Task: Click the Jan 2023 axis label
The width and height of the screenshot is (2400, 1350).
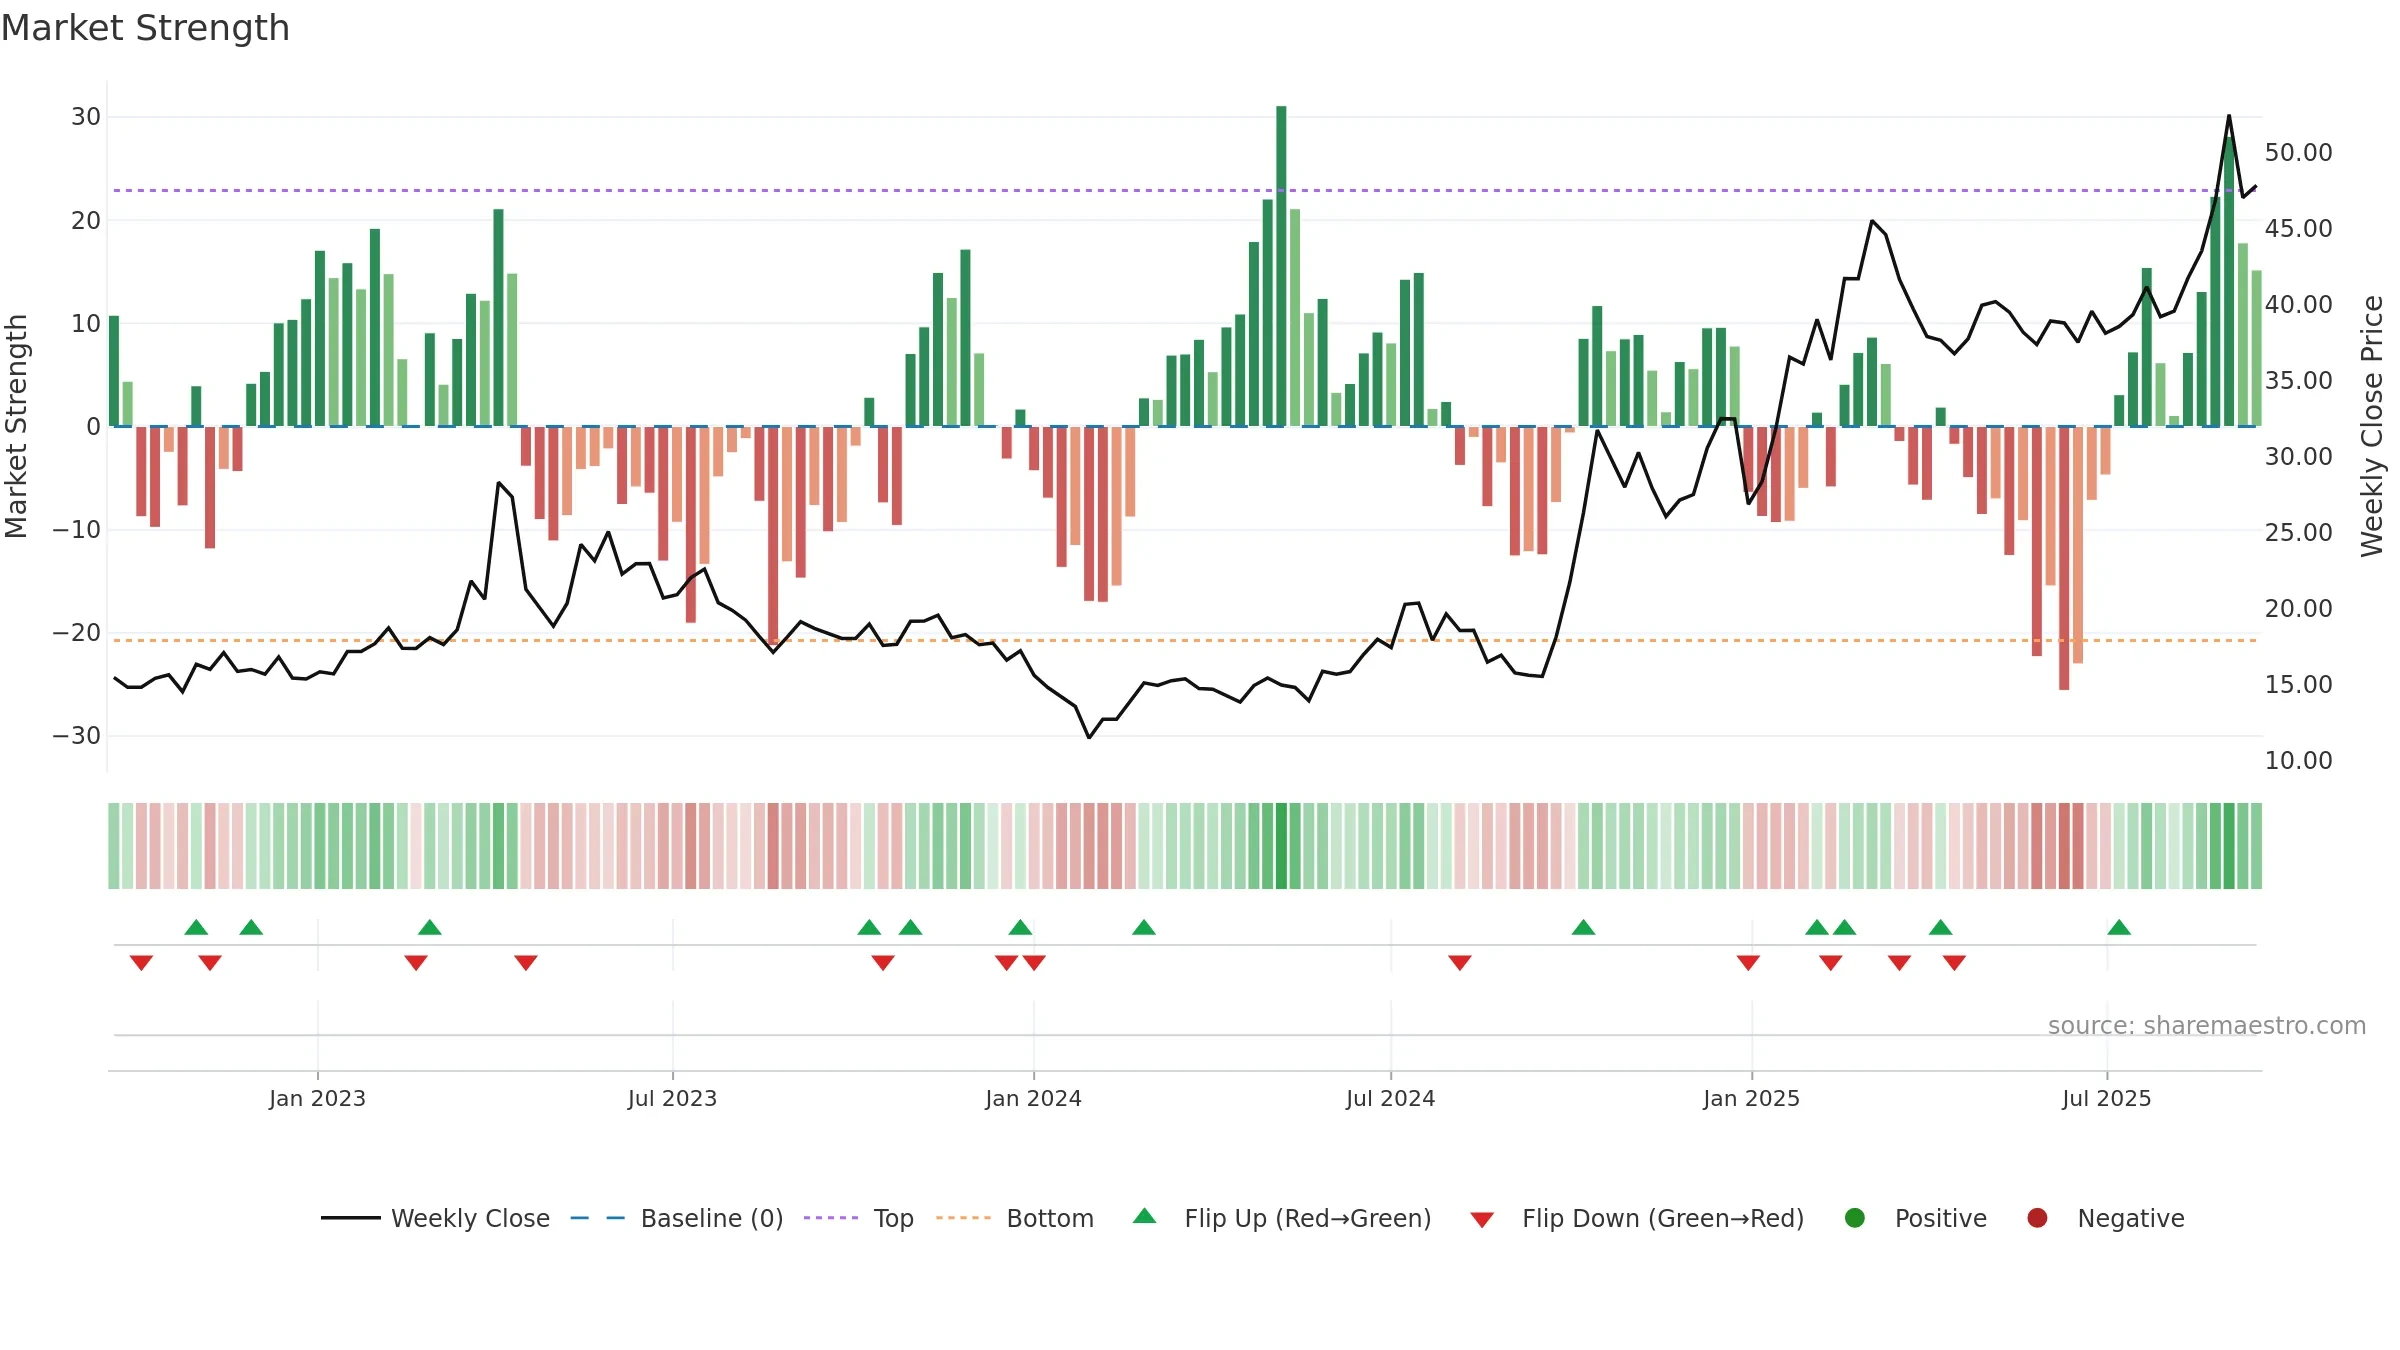Action: [317, 1098]
